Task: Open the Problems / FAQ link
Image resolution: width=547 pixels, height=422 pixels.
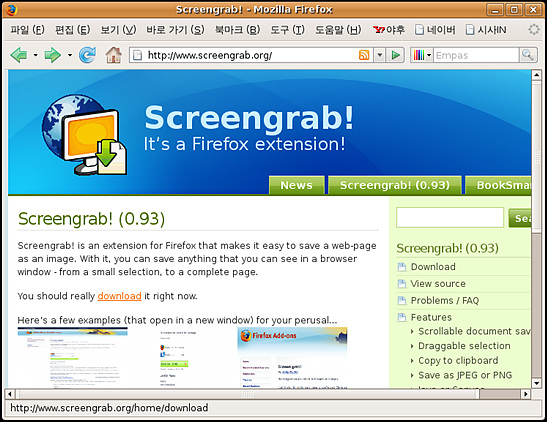Action: 445,300
